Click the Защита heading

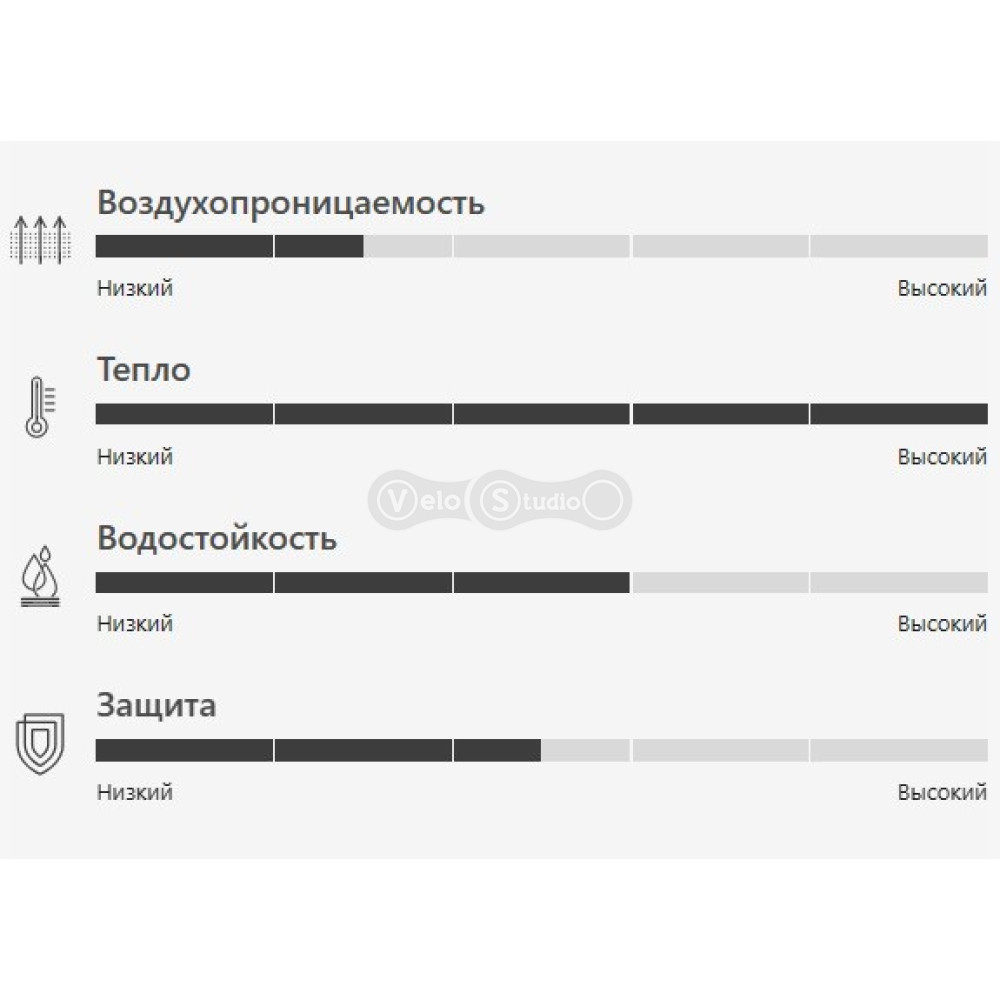click(x=156, y=707)
